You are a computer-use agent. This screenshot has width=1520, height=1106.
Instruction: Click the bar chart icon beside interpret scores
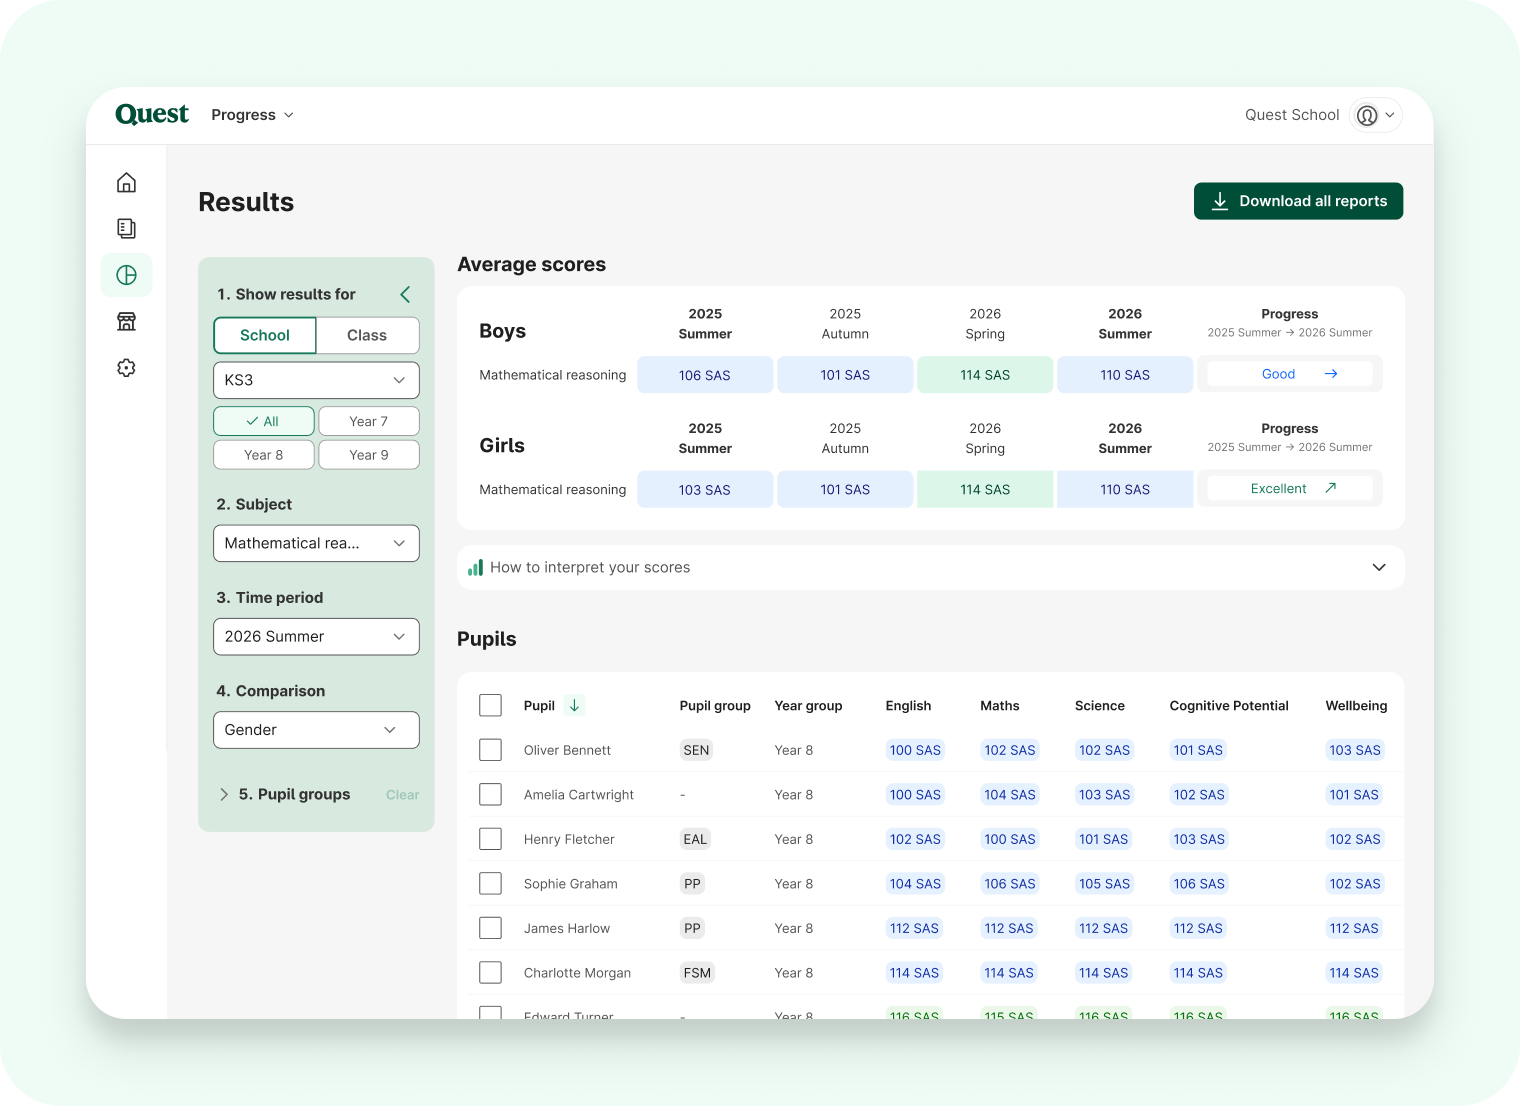click(475, 567)
